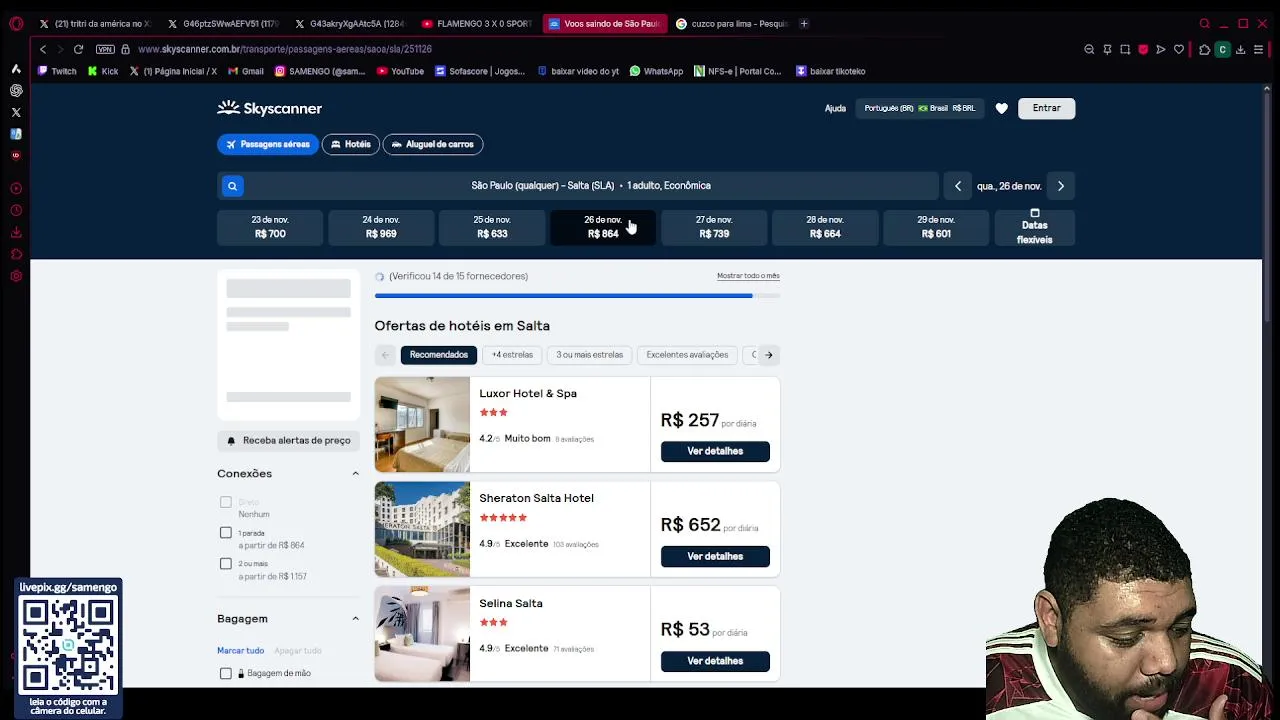
Task: Go to previous day arrow
Action: [x=958, y=186]
